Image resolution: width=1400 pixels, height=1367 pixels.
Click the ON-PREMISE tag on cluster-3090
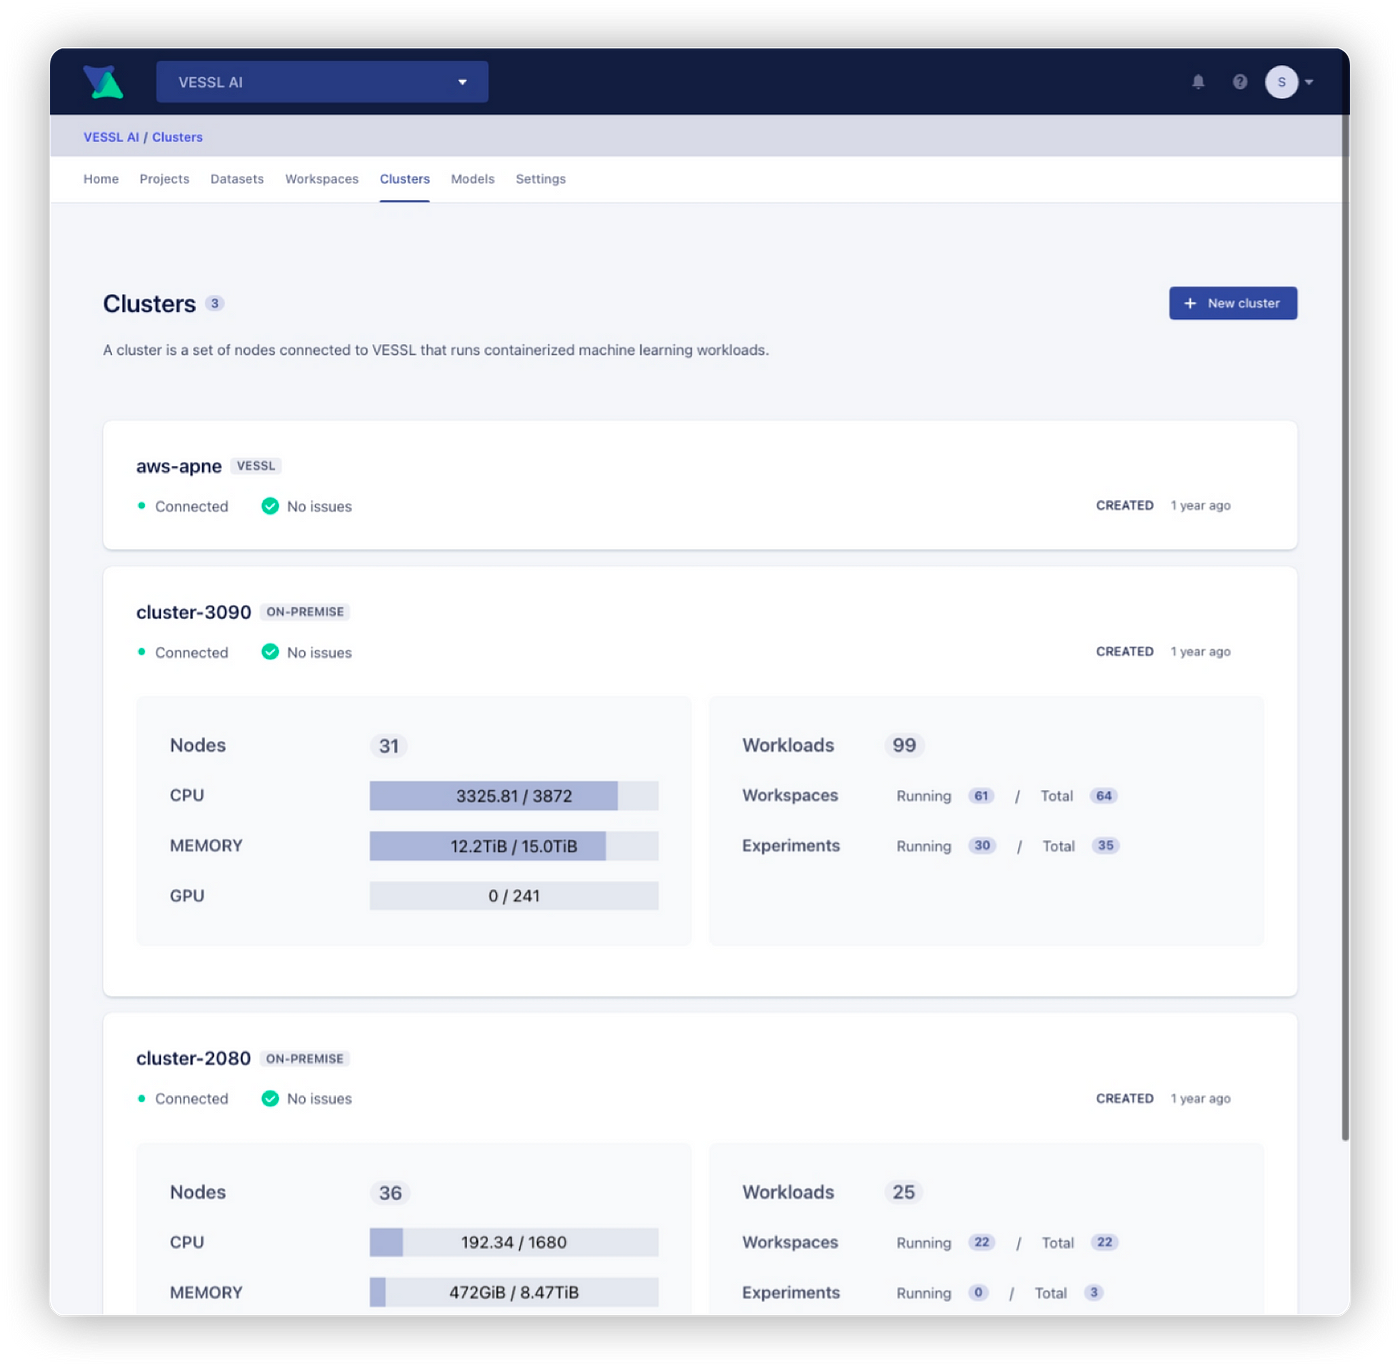[x=305, y=612]
